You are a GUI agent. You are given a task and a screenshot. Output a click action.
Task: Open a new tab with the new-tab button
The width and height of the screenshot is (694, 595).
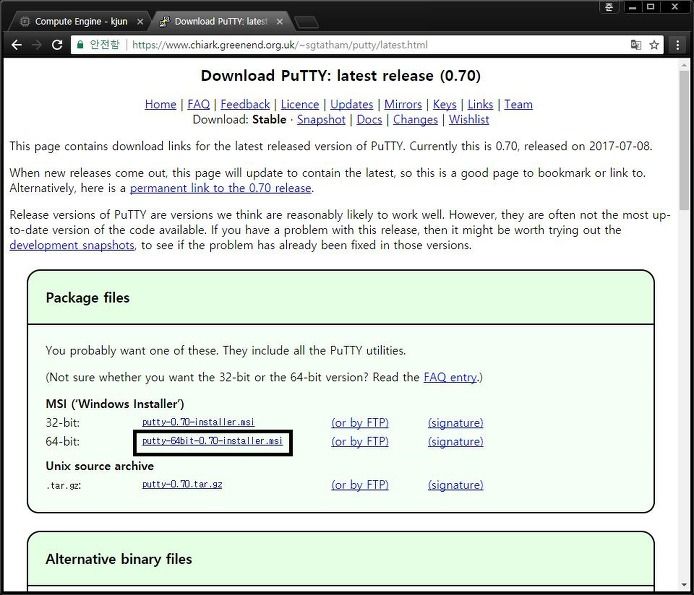(x=306, y=22)
